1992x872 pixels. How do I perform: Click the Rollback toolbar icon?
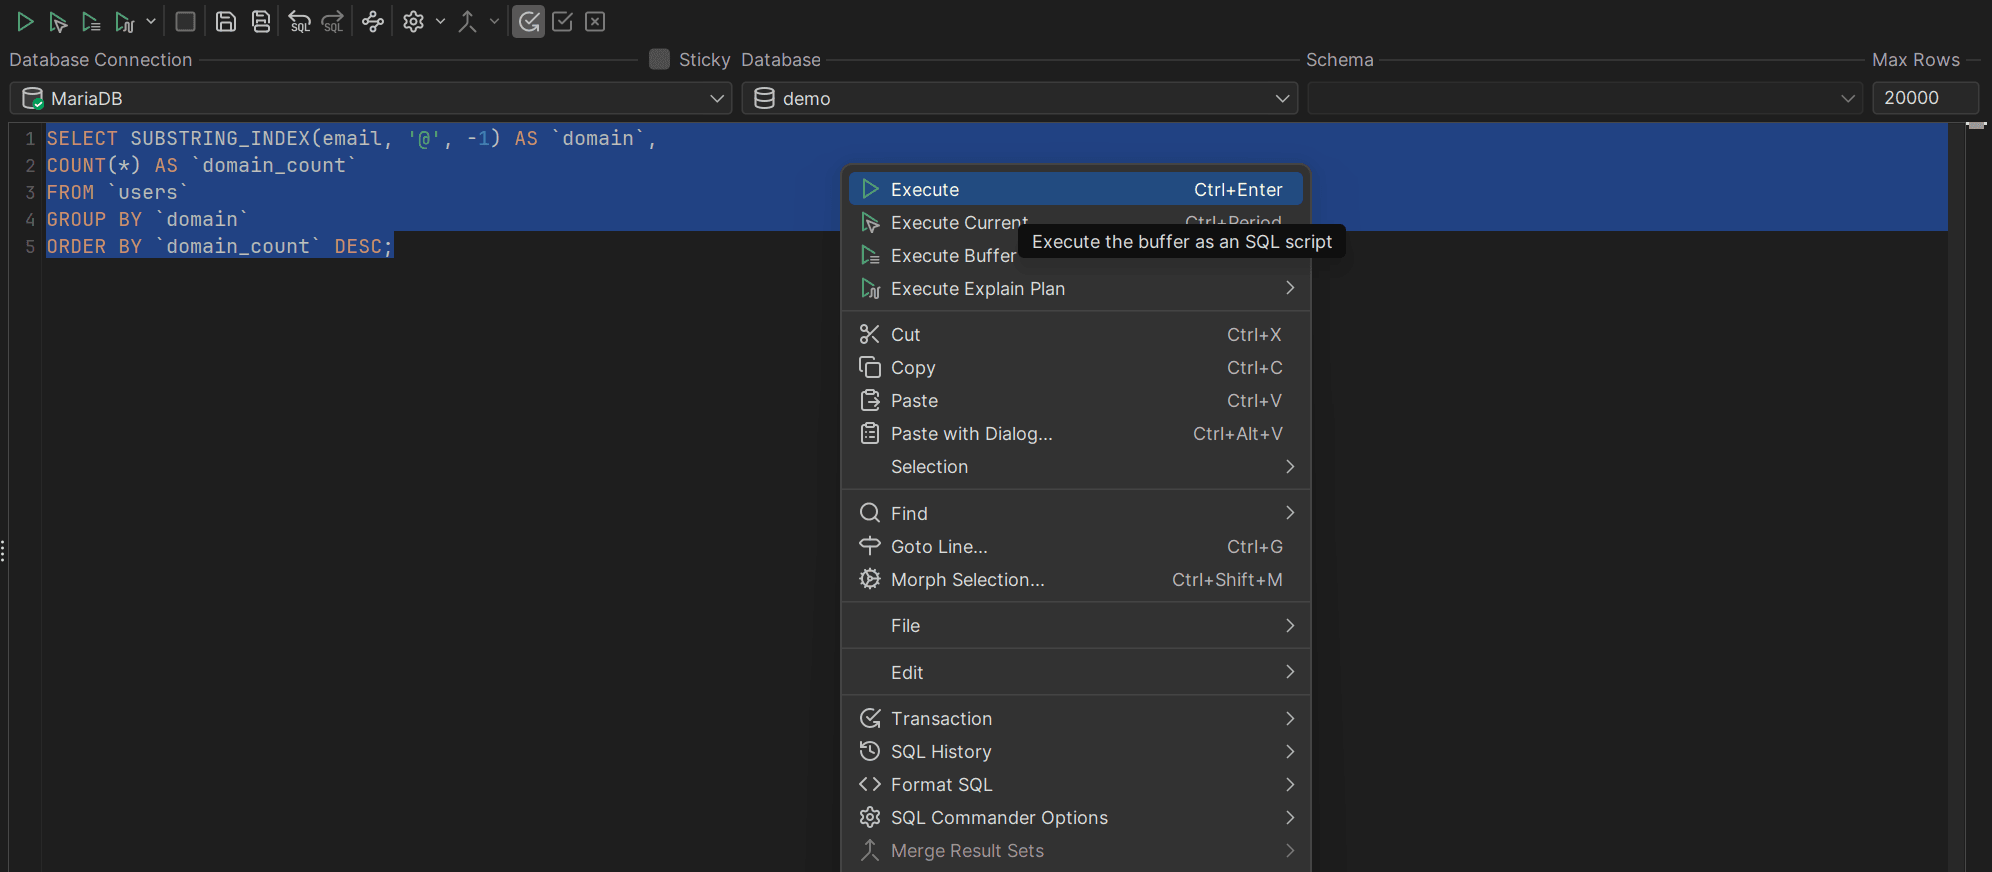tap(595, 21)
